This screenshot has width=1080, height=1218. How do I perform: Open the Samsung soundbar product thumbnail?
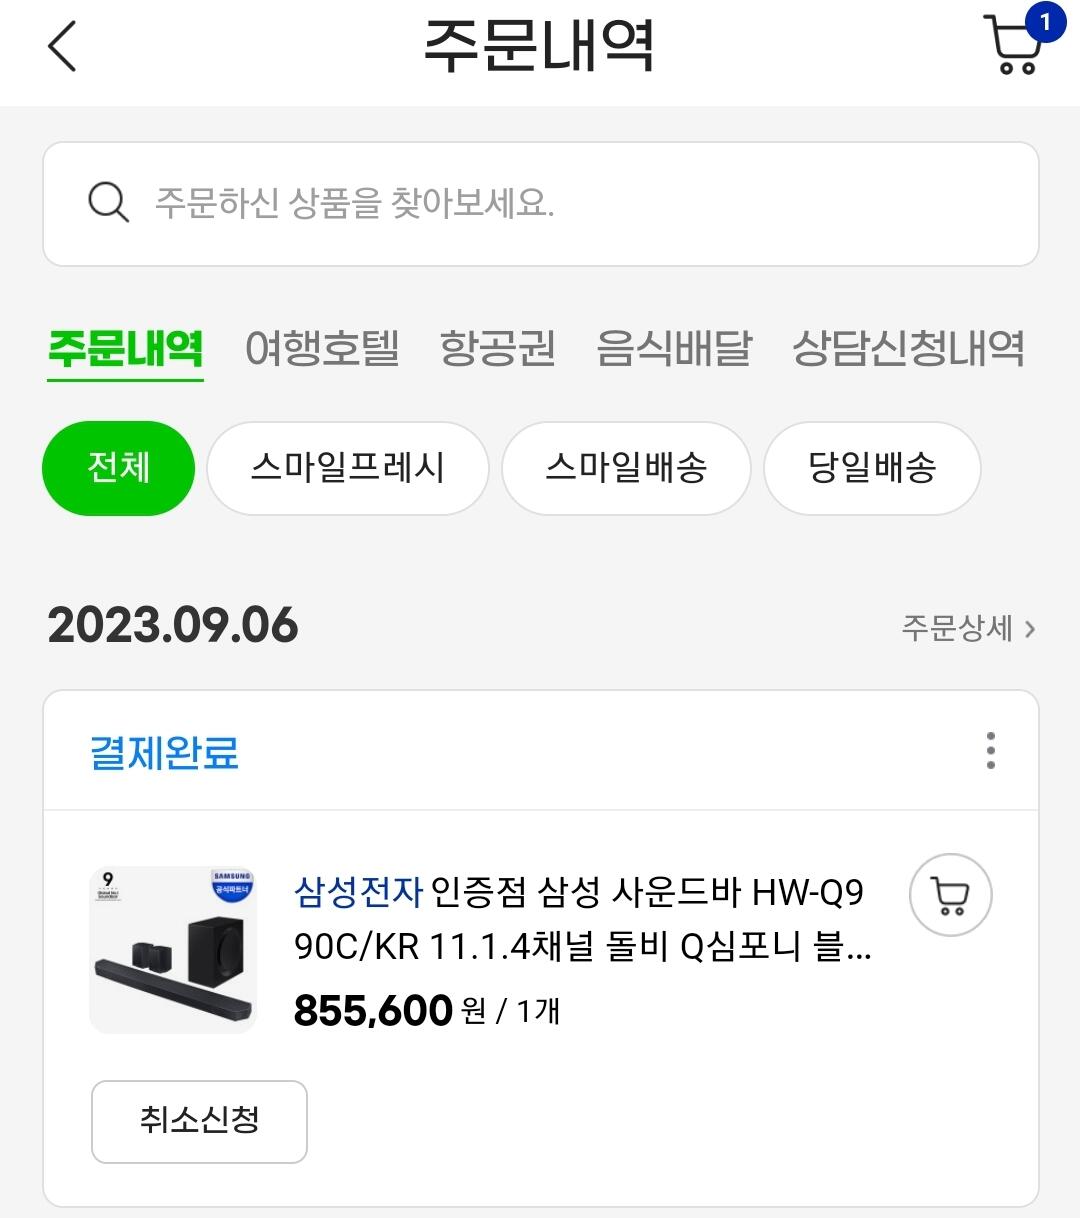173,949
